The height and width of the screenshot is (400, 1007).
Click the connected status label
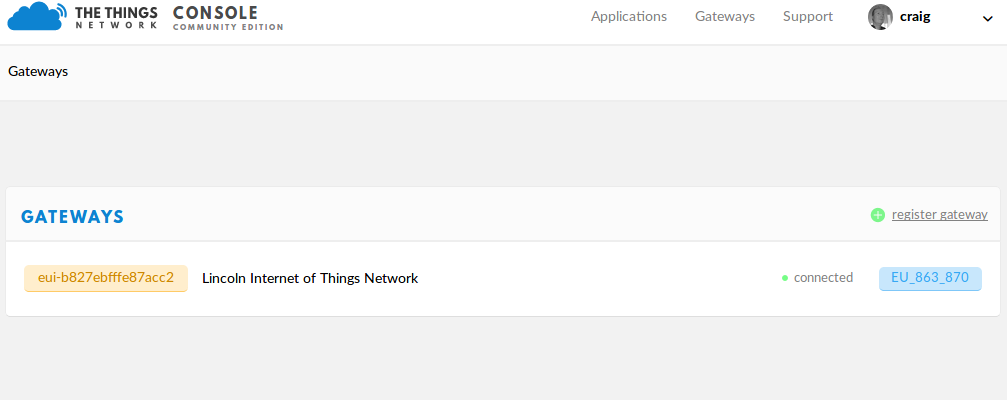click(x=823, y=278)
